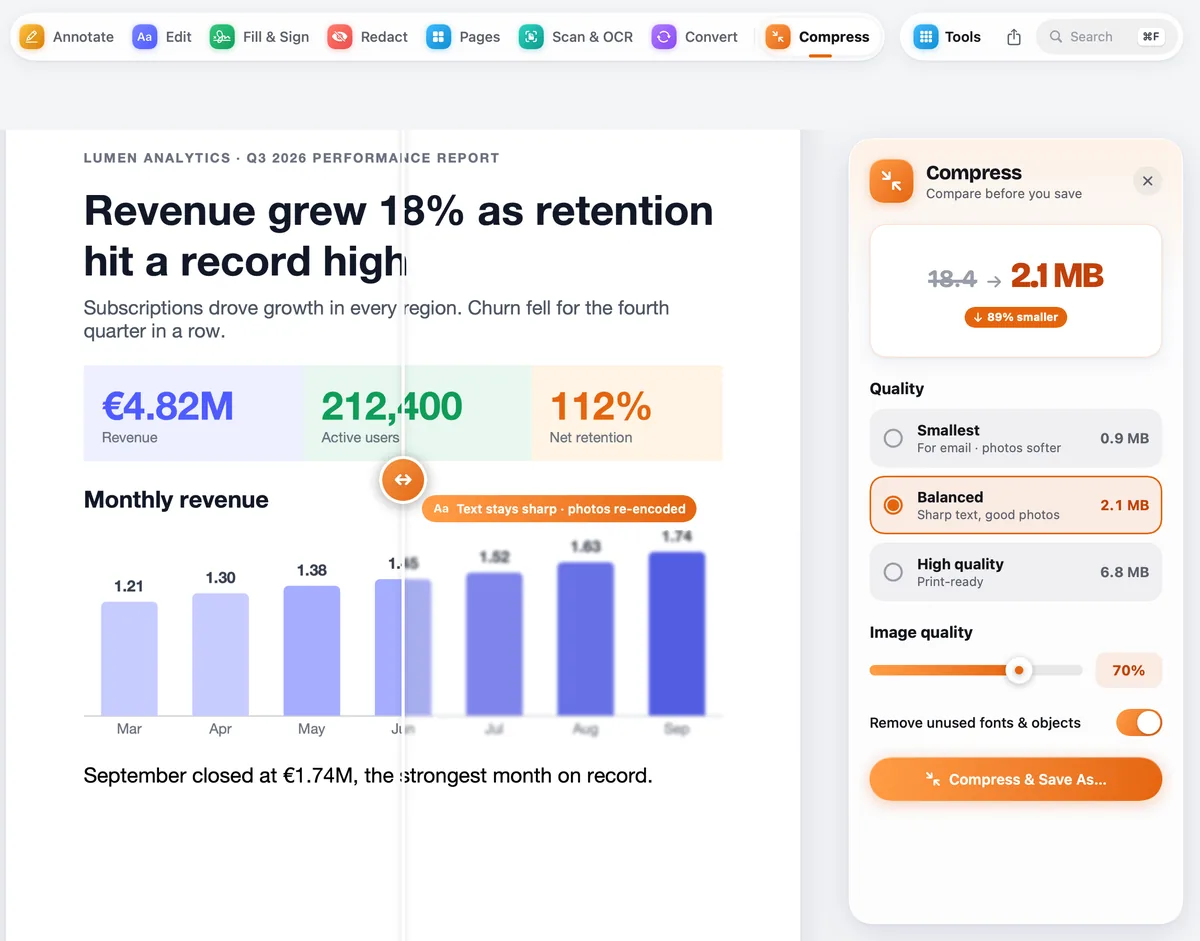Click the "Text stays sharp · photos re-encoded" label
This screenshot has height=941, width=1200.
559,508
